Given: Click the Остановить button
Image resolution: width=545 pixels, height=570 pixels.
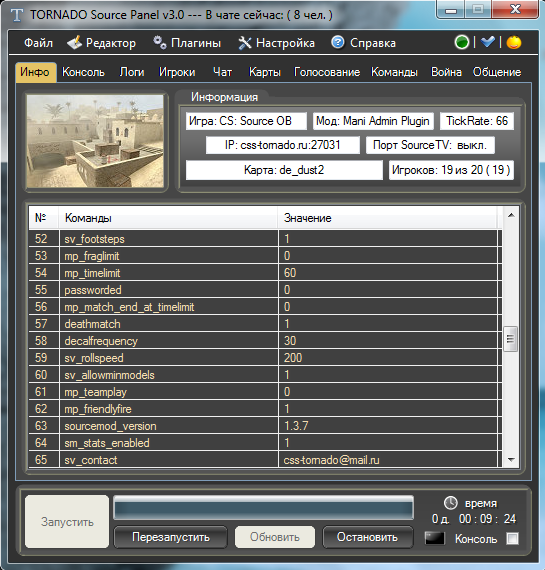Looking at the screenshot, I should [368, 537].
